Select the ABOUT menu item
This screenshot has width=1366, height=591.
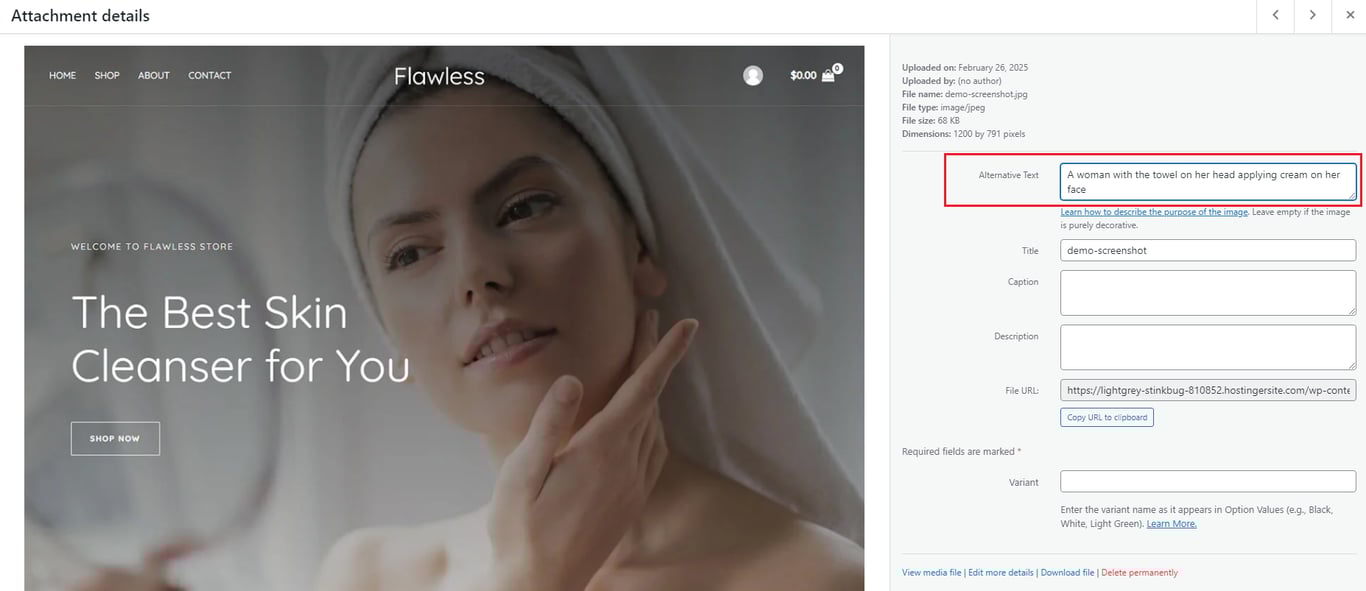pyautogui.click(x=153, y=75)
